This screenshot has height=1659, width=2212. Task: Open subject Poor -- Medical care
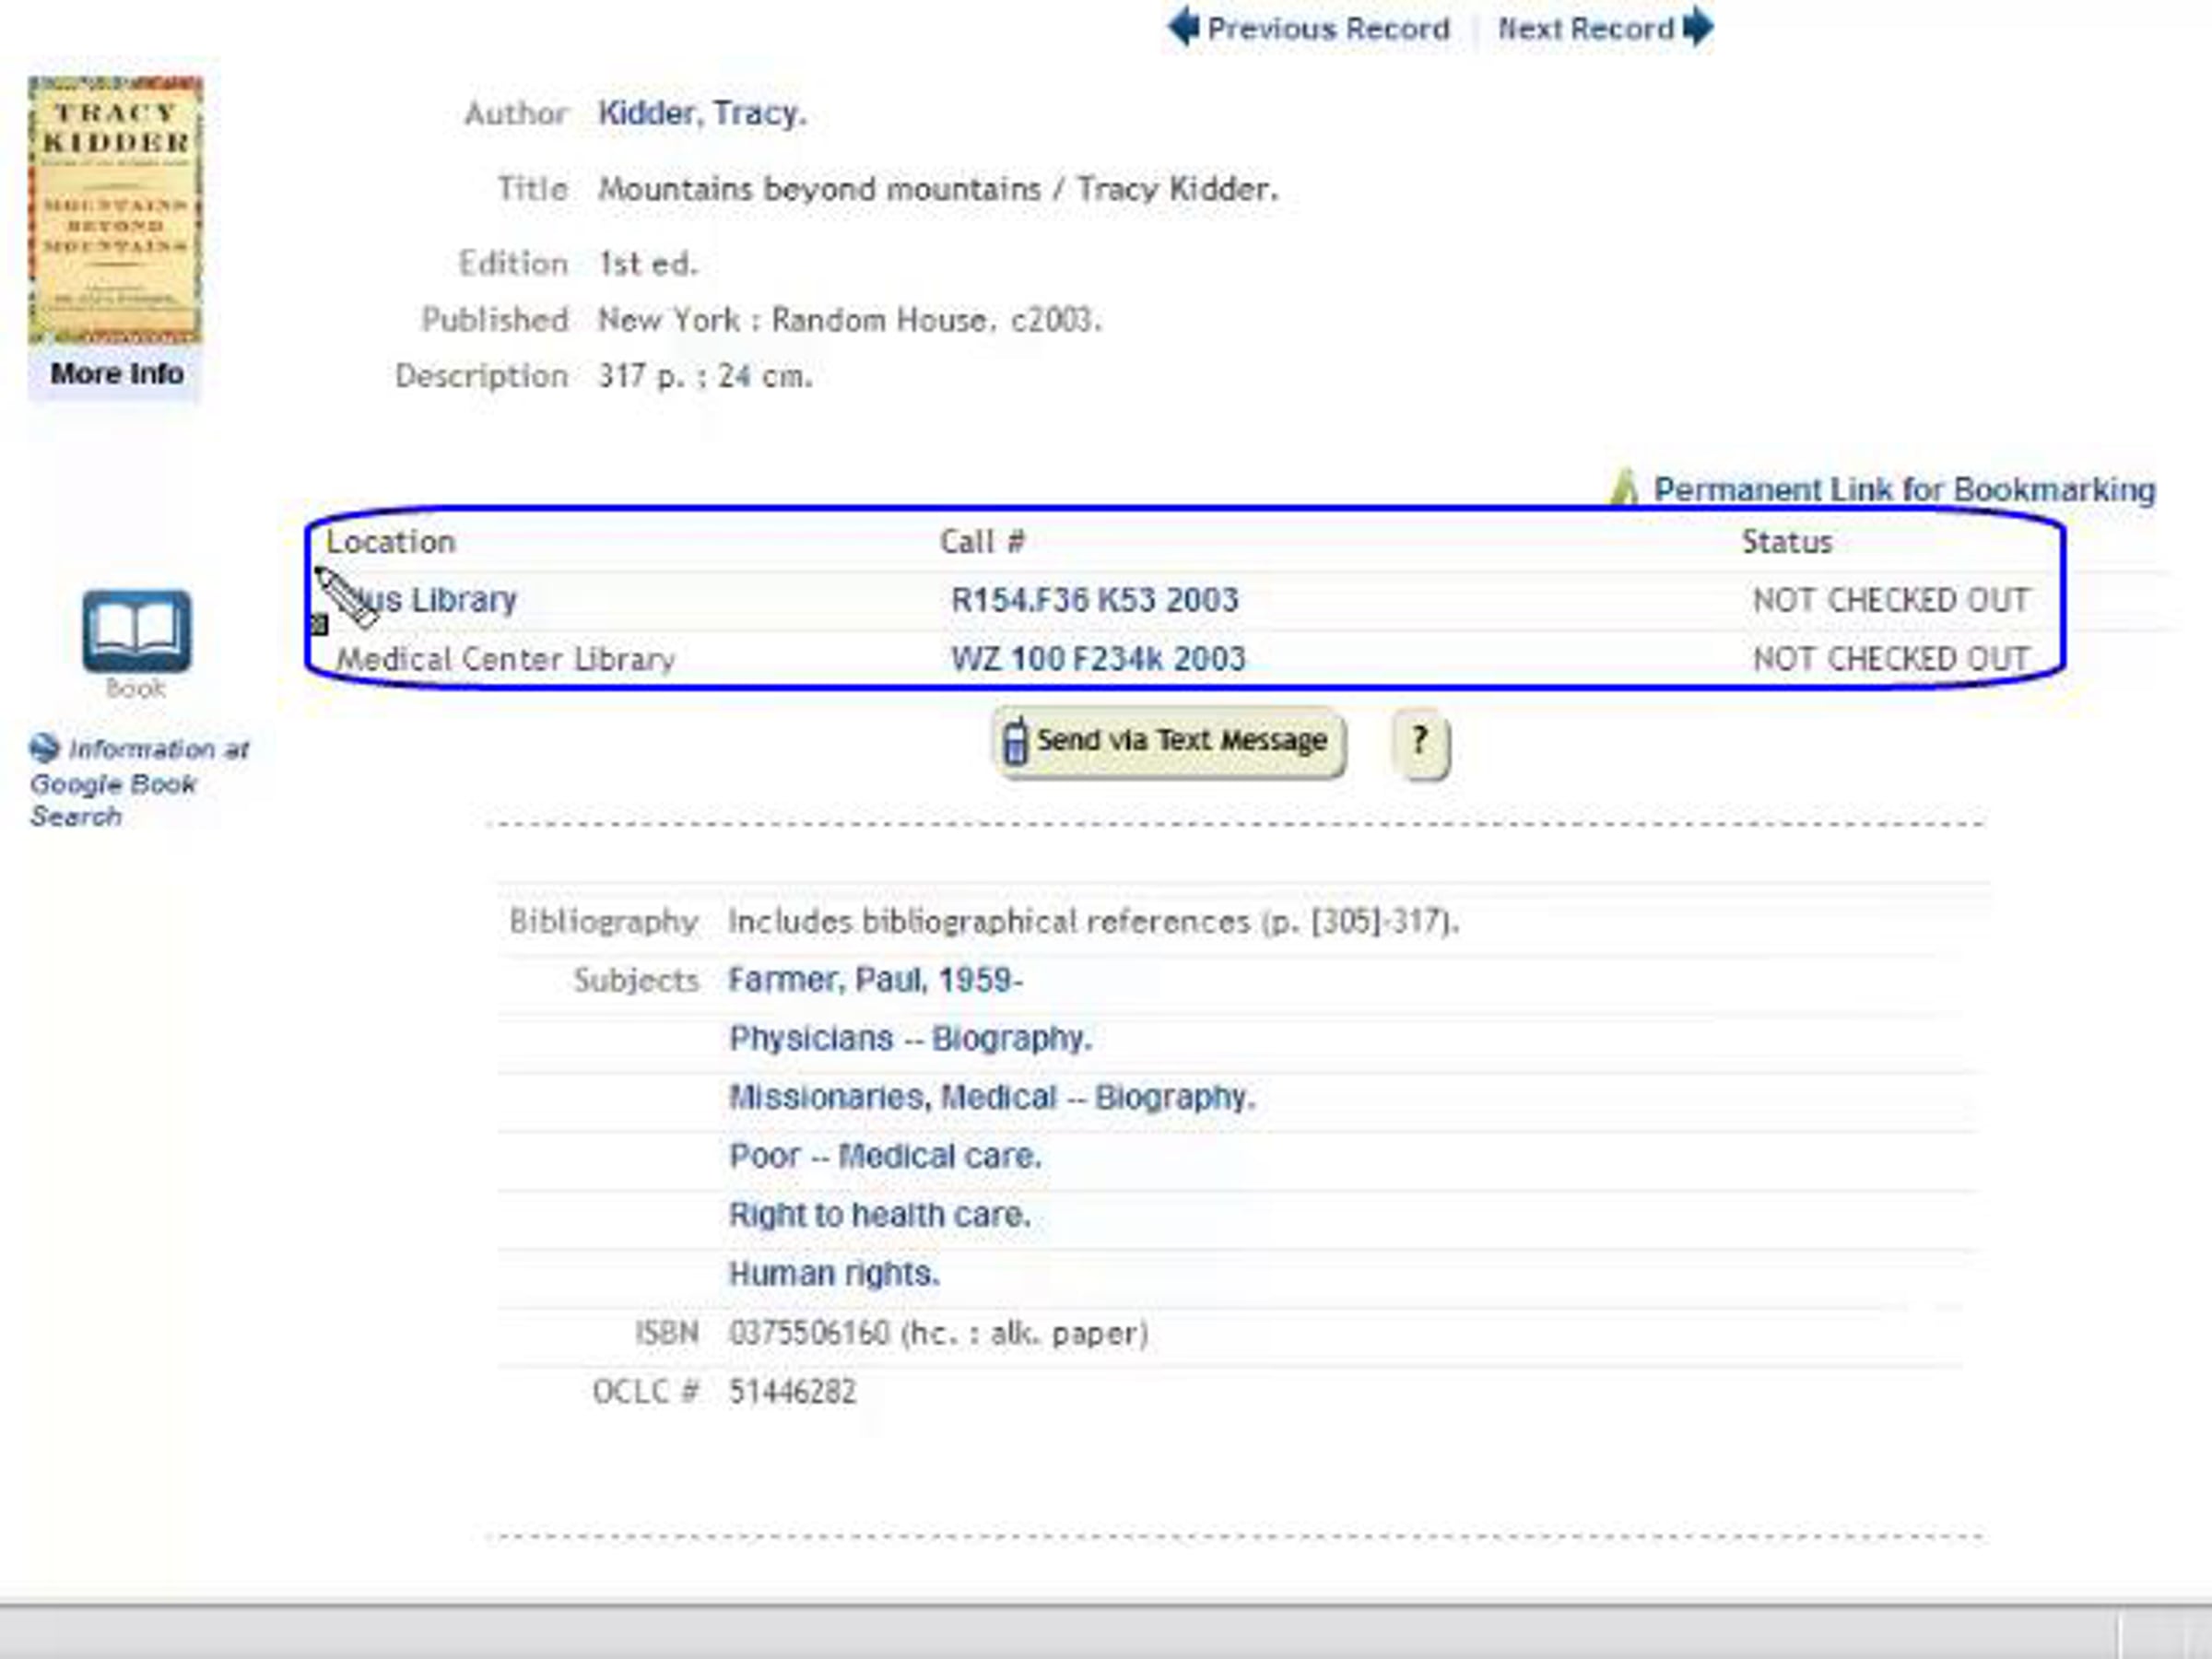click(x=885, y=1157)
